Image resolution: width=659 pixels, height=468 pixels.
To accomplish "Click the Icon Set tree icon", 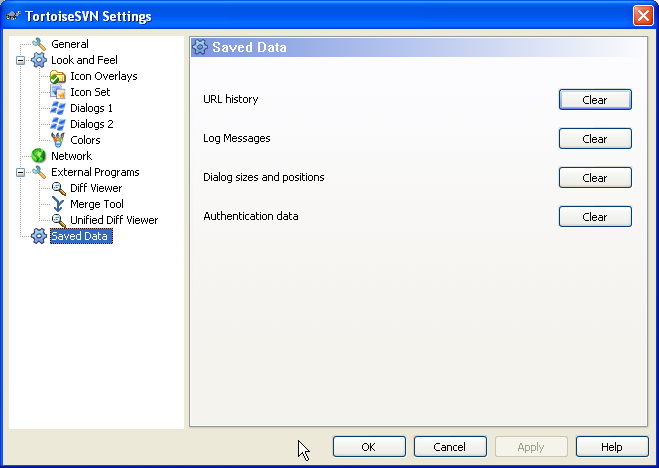I will [58, 92].
